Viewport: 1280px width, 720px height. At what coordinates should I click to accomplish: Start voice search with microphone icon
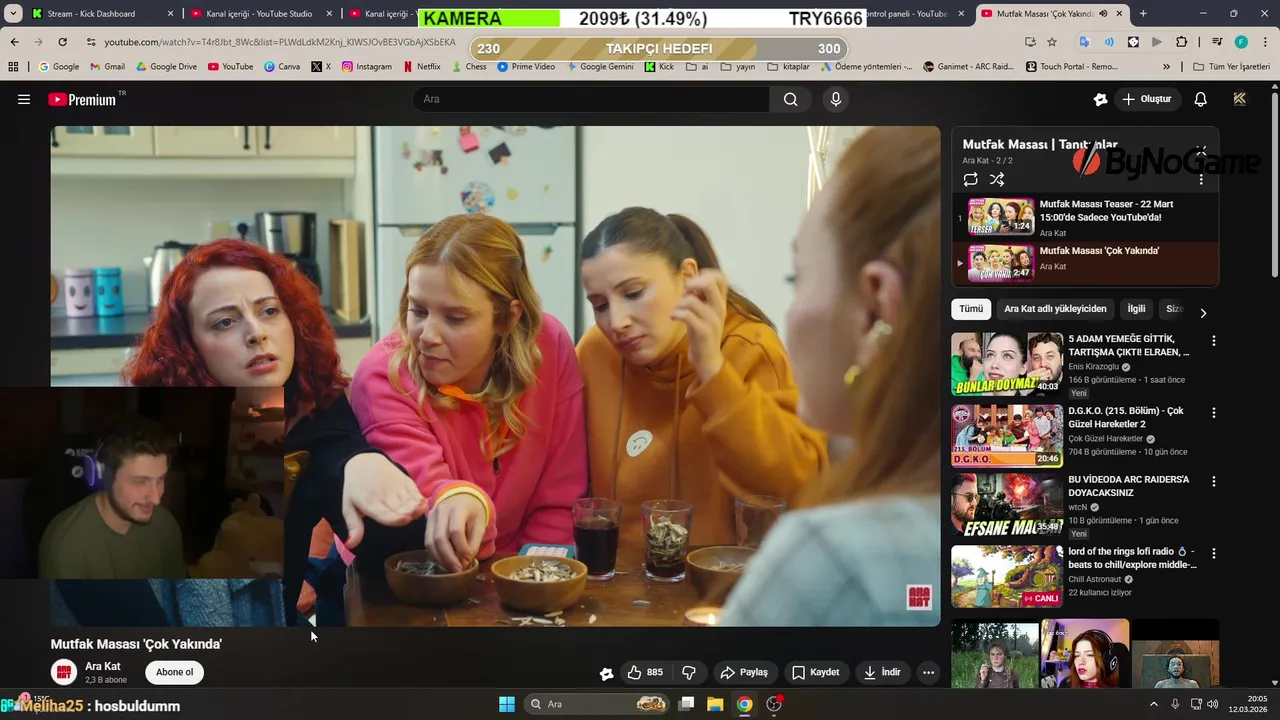coord(836,99)
